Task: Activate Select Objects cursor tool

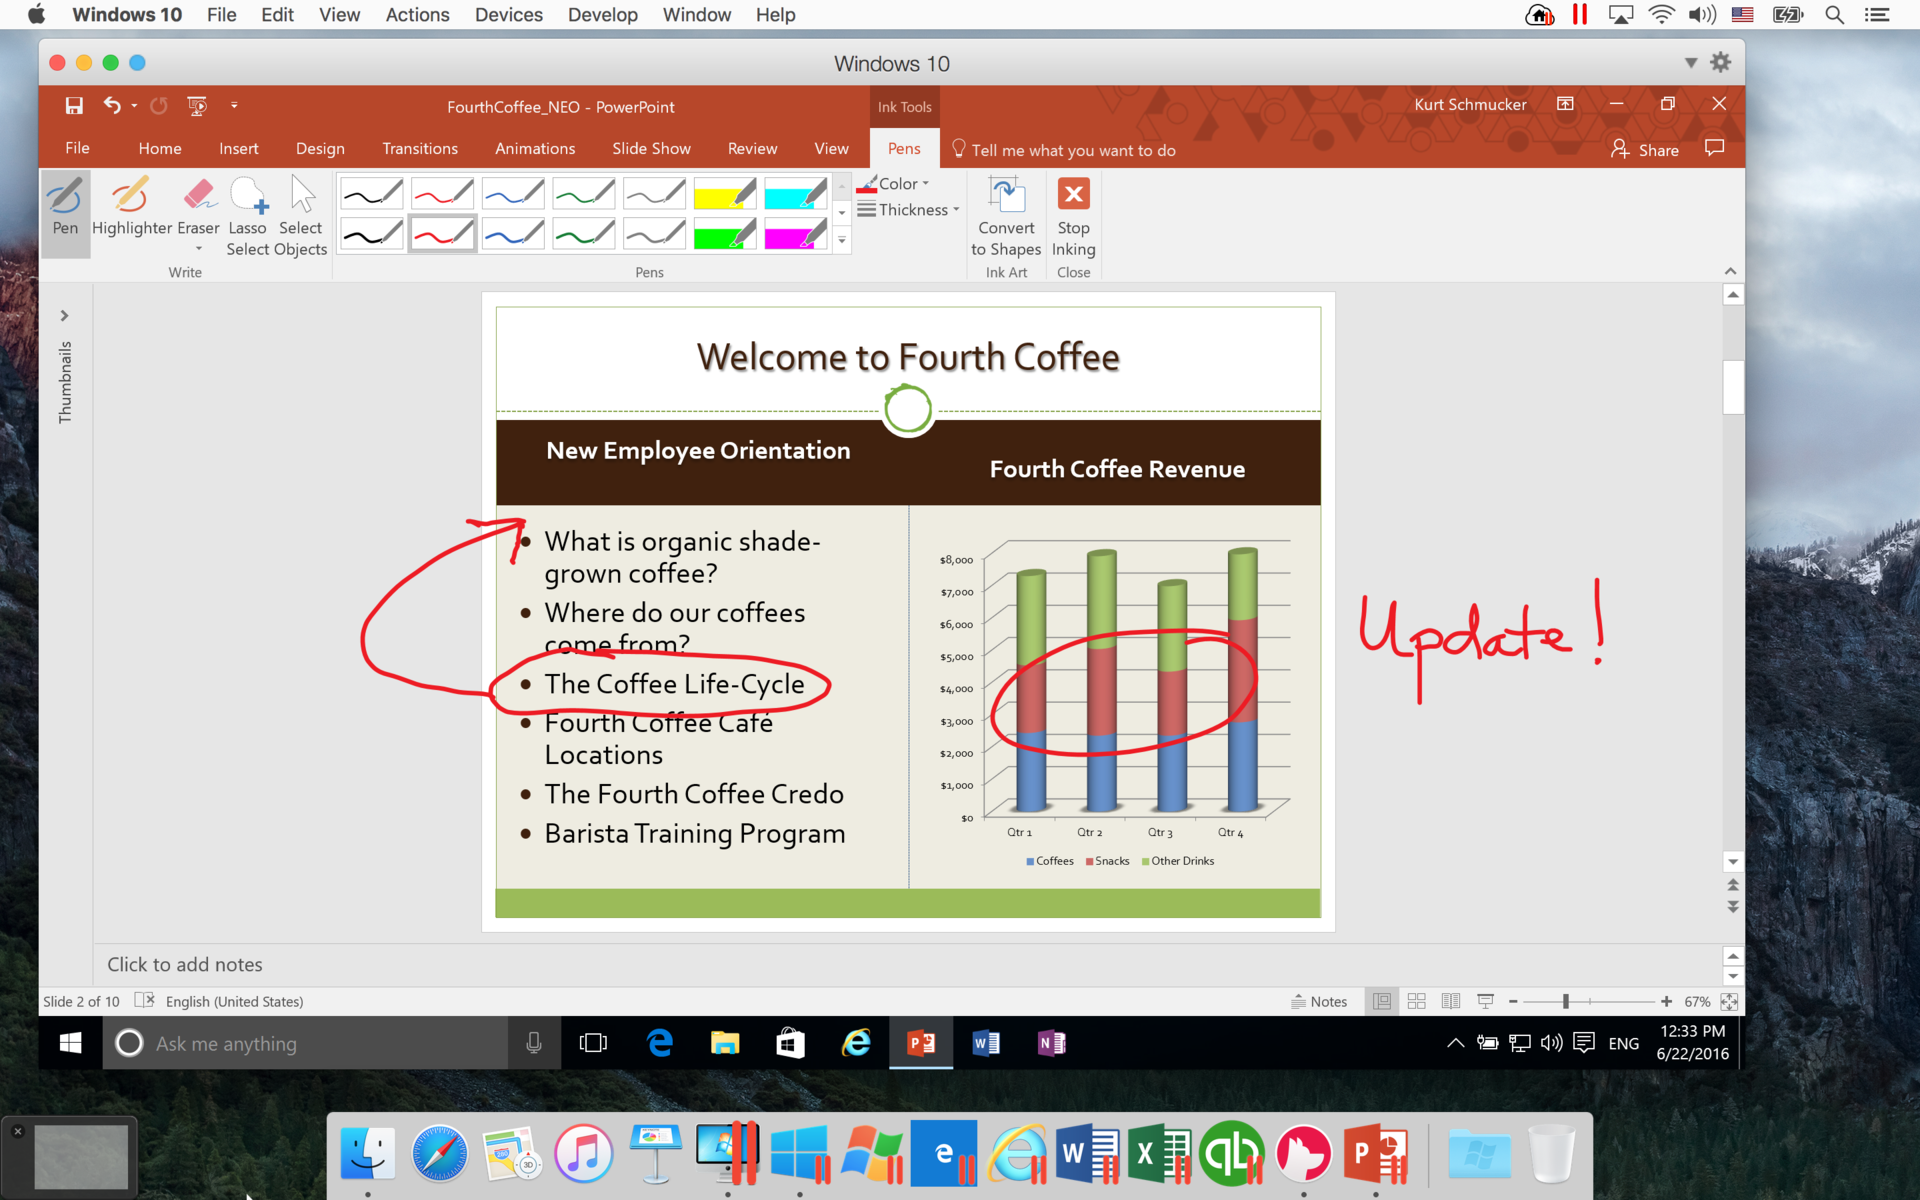Action: (301, 215)
